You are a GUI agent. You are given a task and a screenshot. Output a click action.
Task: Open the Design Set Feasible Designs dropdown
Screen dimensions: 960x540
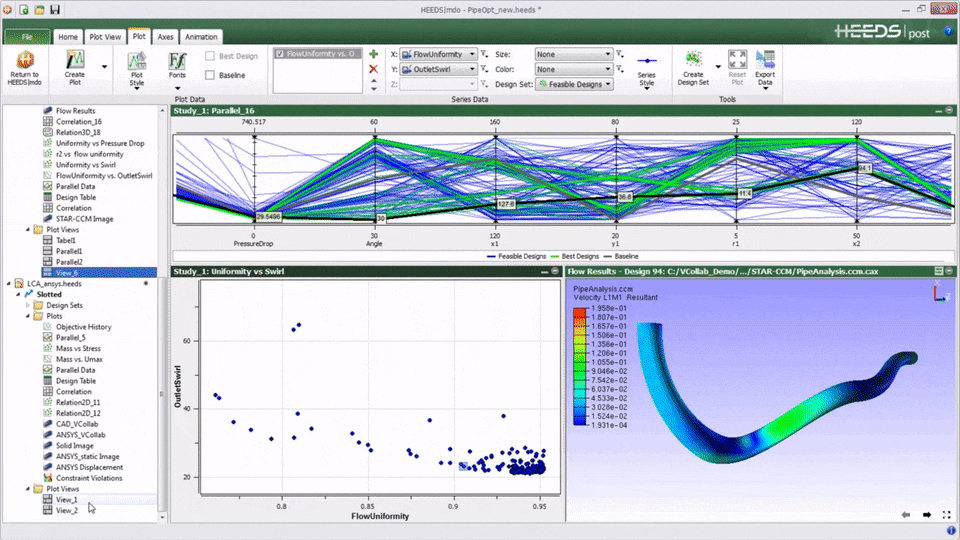coord(574,84)
